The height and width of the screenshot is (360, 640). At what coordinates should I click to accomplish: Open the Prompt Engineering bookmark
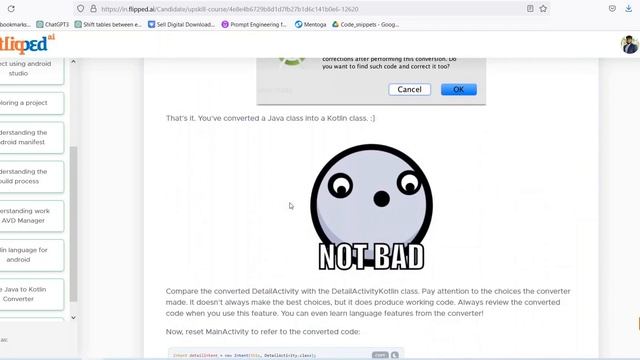254,24
